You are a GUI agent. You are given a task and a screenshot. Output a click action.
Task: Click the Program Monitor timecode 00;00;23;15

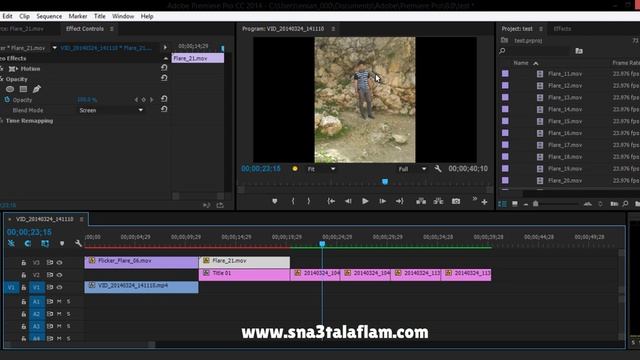tap(261, 169)
